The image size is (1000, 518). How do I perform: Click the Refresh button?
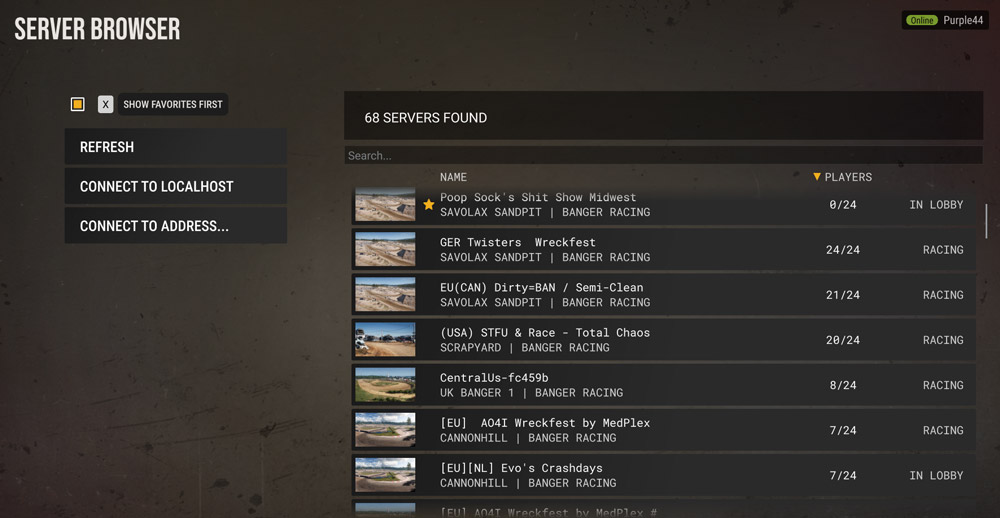point(175,147)
